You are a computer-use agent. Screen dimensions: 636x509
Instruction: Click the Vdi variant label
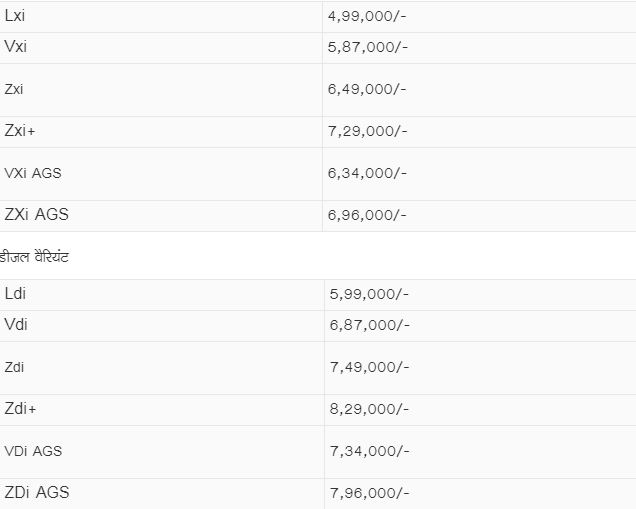click(16, 325)
